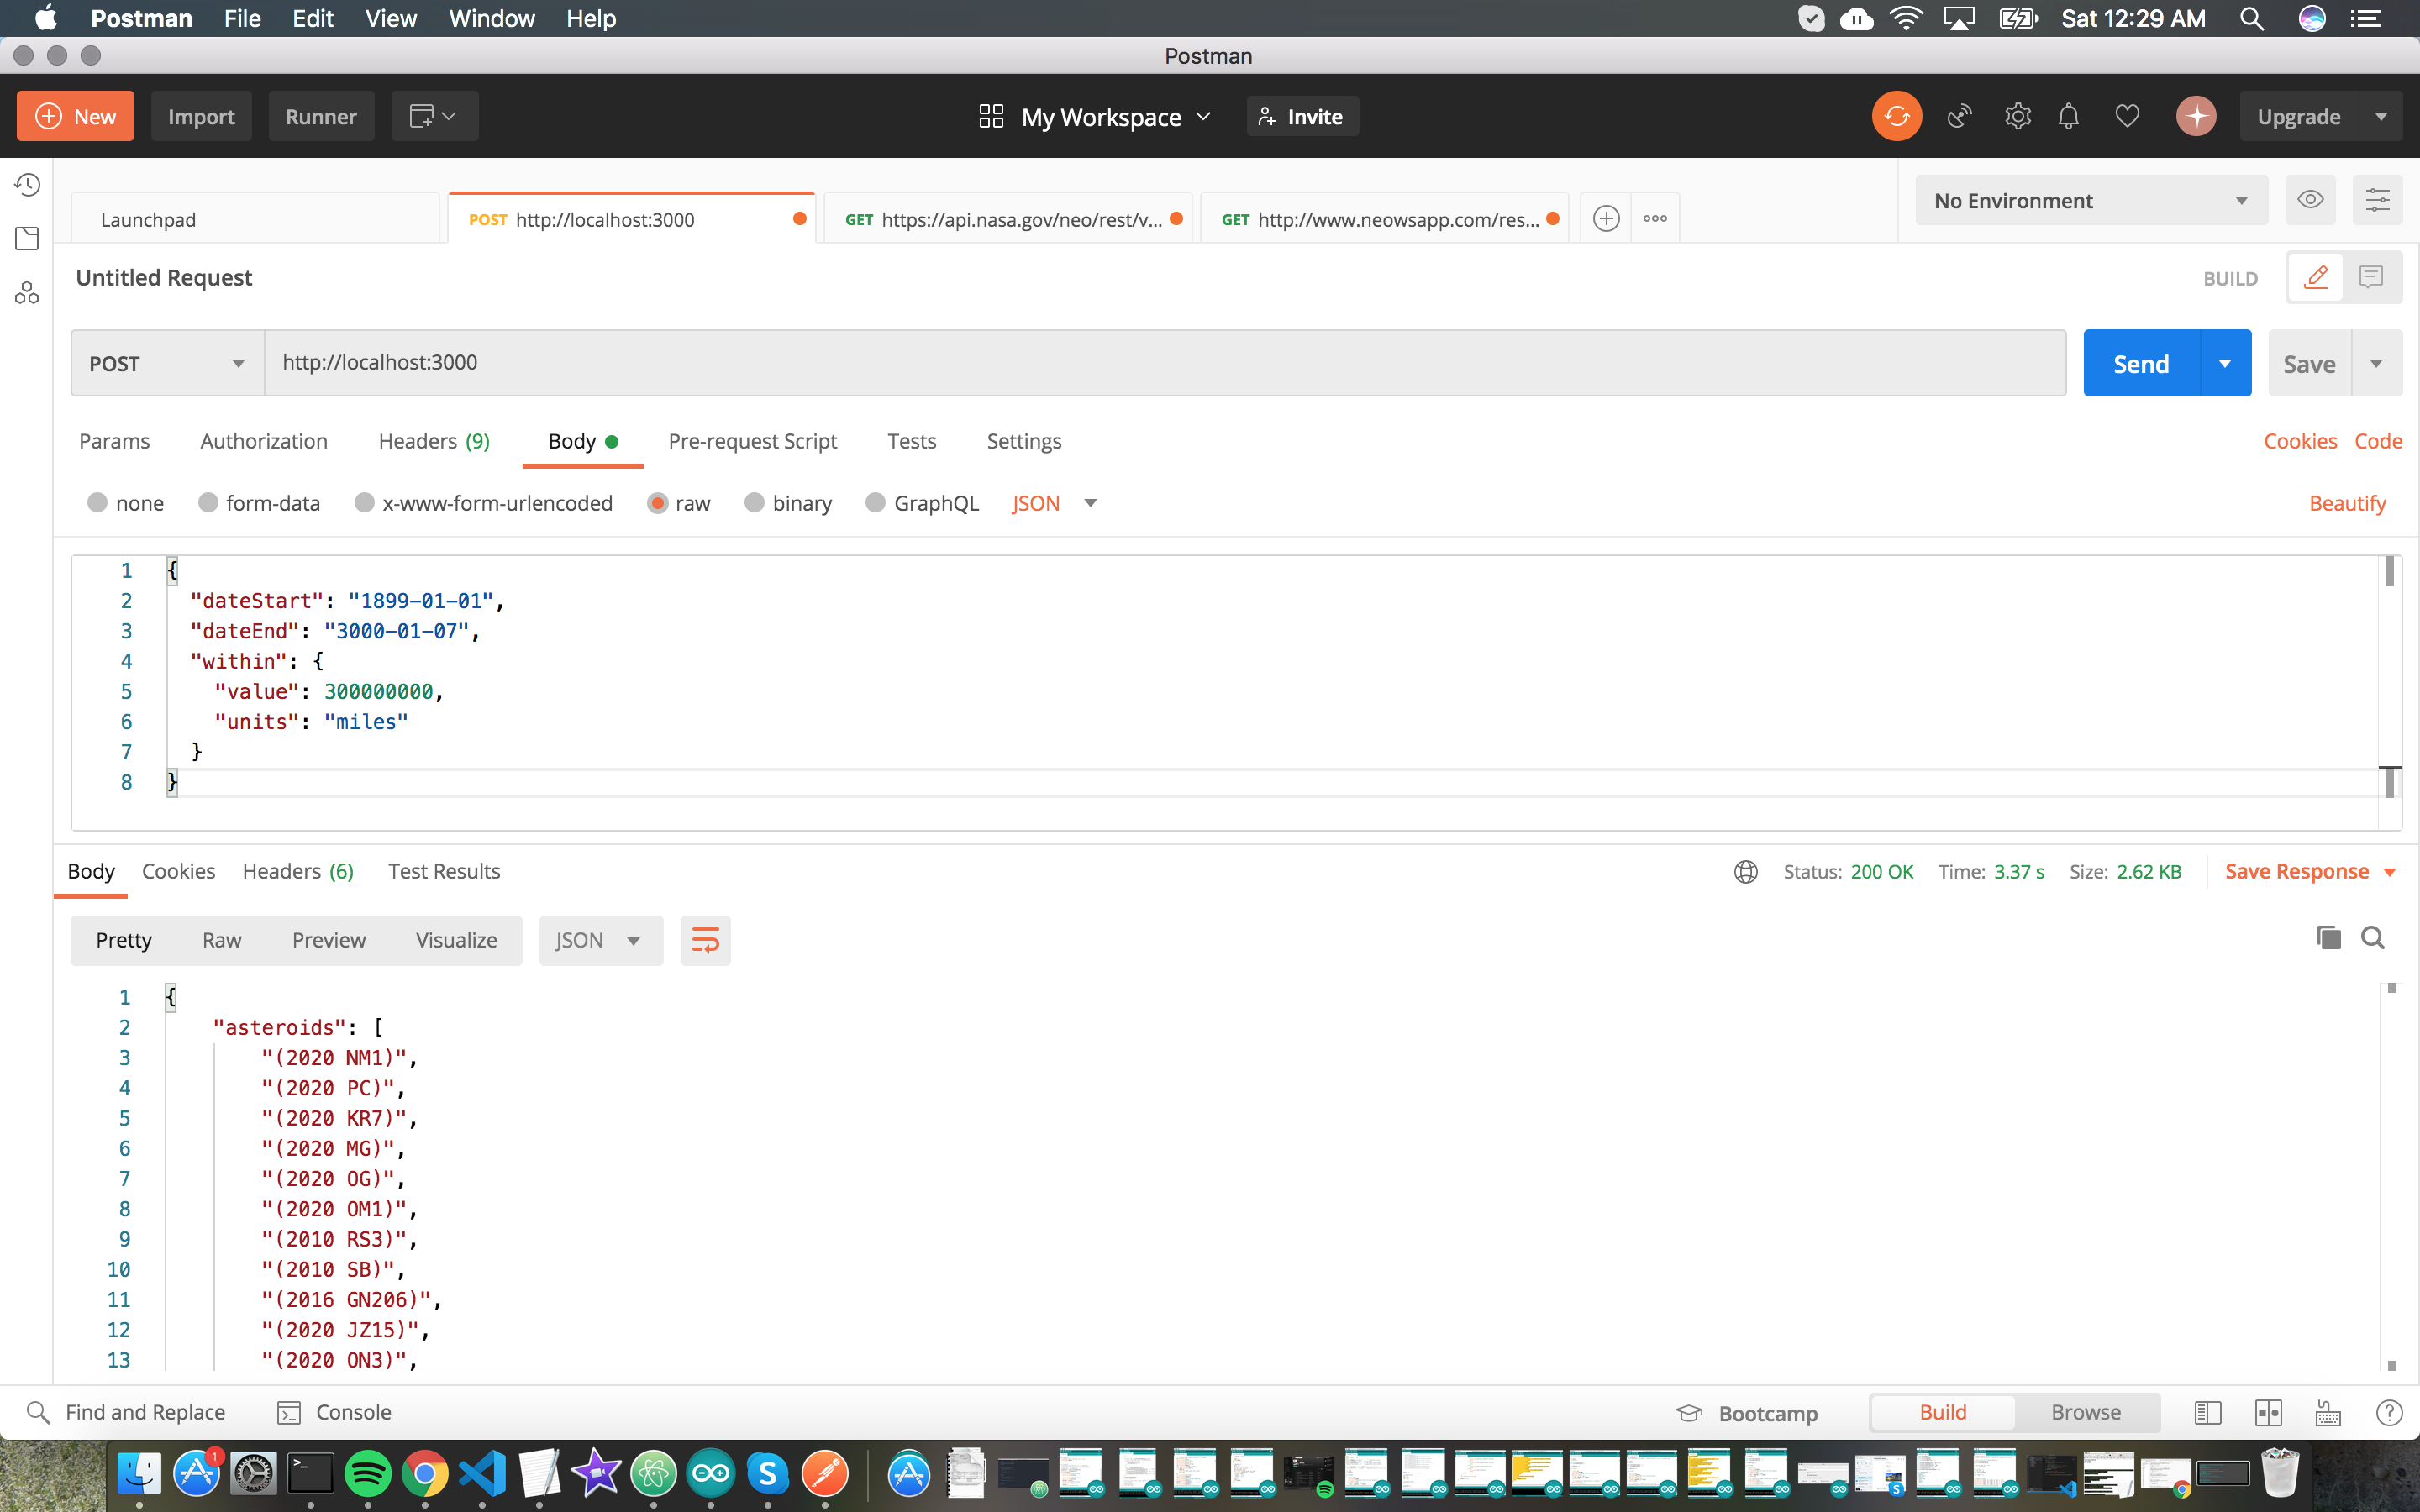The height and width of the screenshot is (1512, 2420).
Task: Switch to the Headers (9) tab
Action: point(434,441)
